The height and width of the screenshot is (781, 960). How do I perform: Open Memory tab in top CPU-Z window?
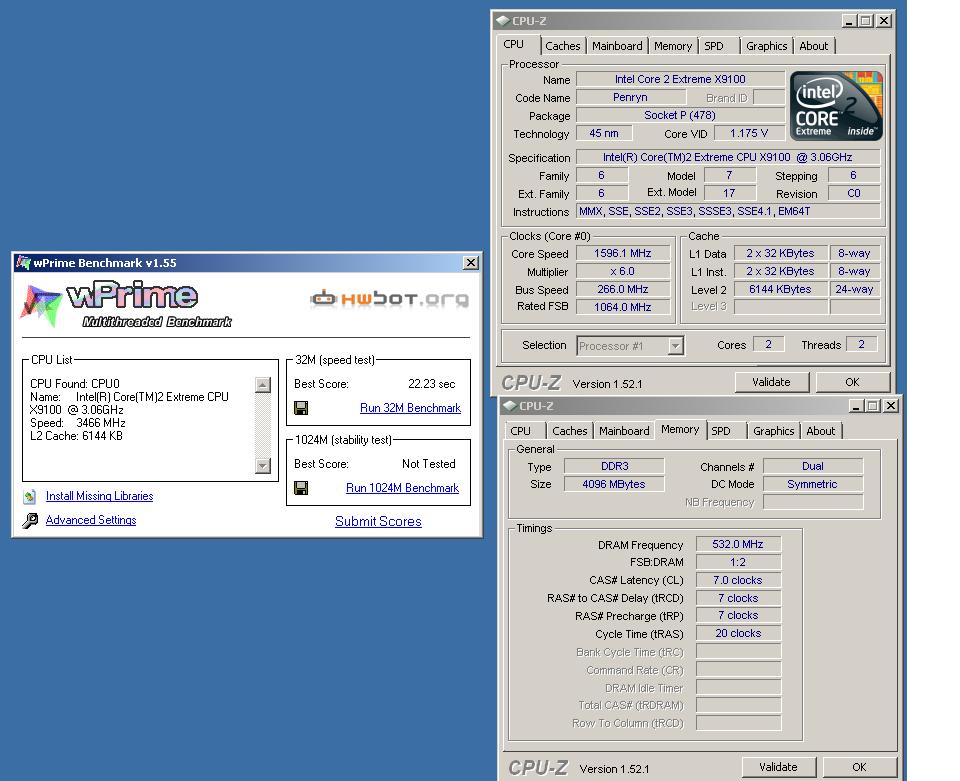(x=673, y=46)
